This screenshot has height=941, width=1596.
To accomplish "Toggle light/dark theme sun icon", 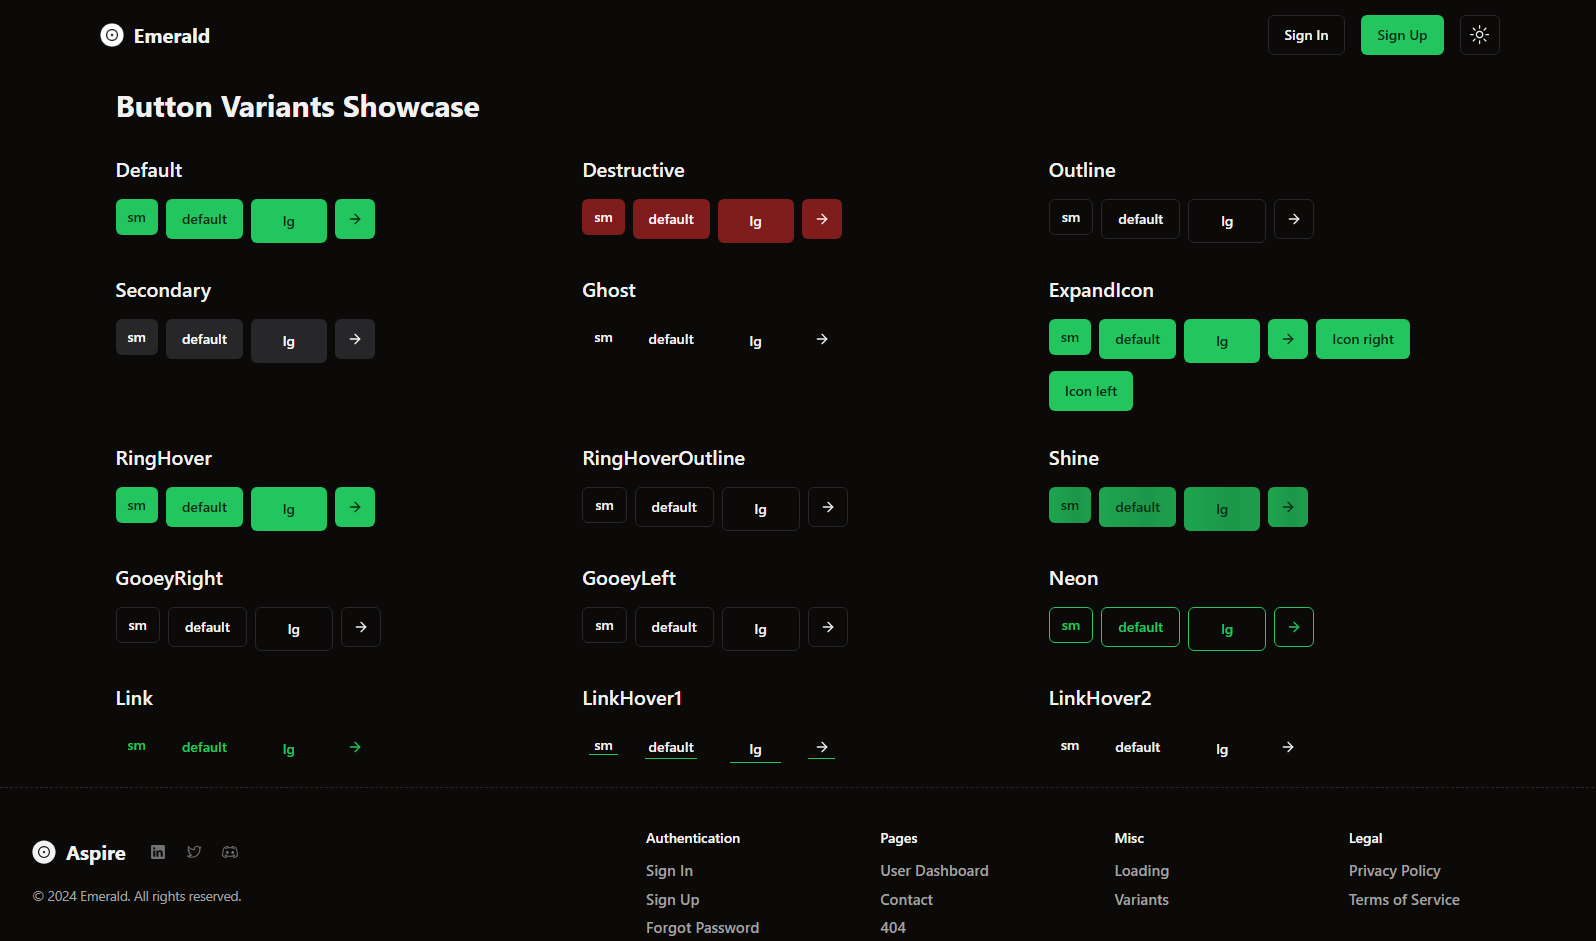I will (1480, 35).
